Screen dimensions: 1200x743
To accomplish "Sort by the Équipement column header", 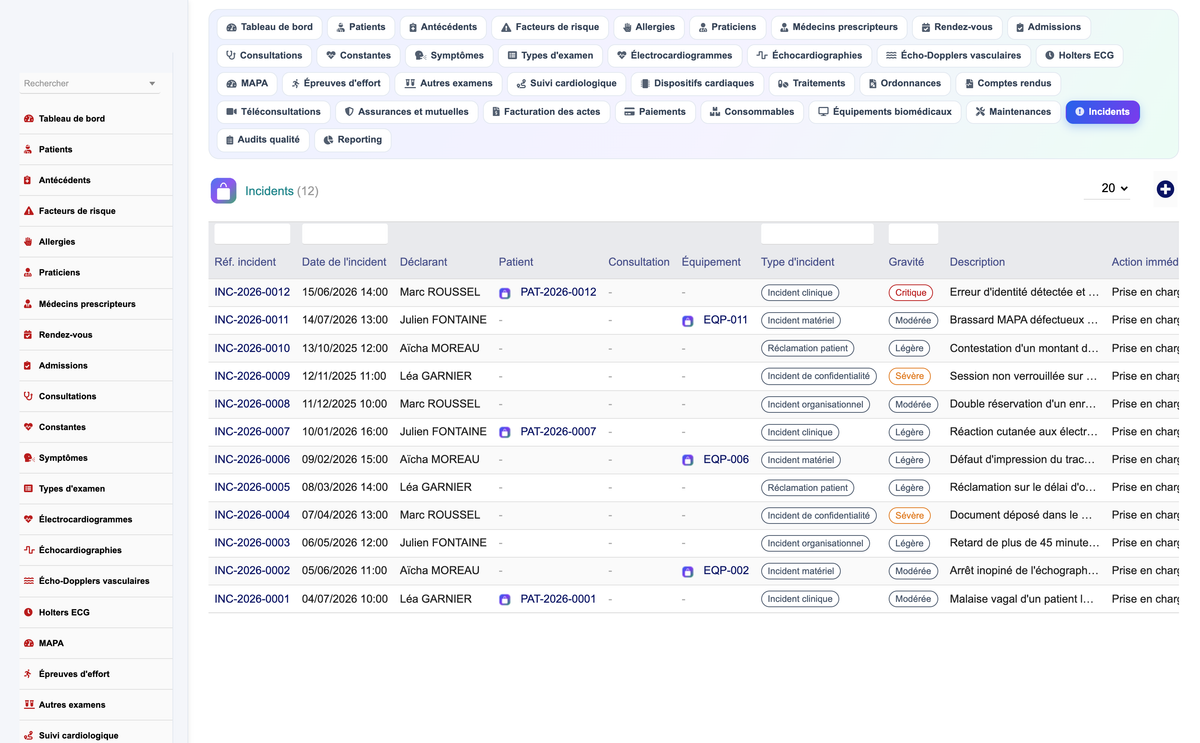I will point(711,262).
